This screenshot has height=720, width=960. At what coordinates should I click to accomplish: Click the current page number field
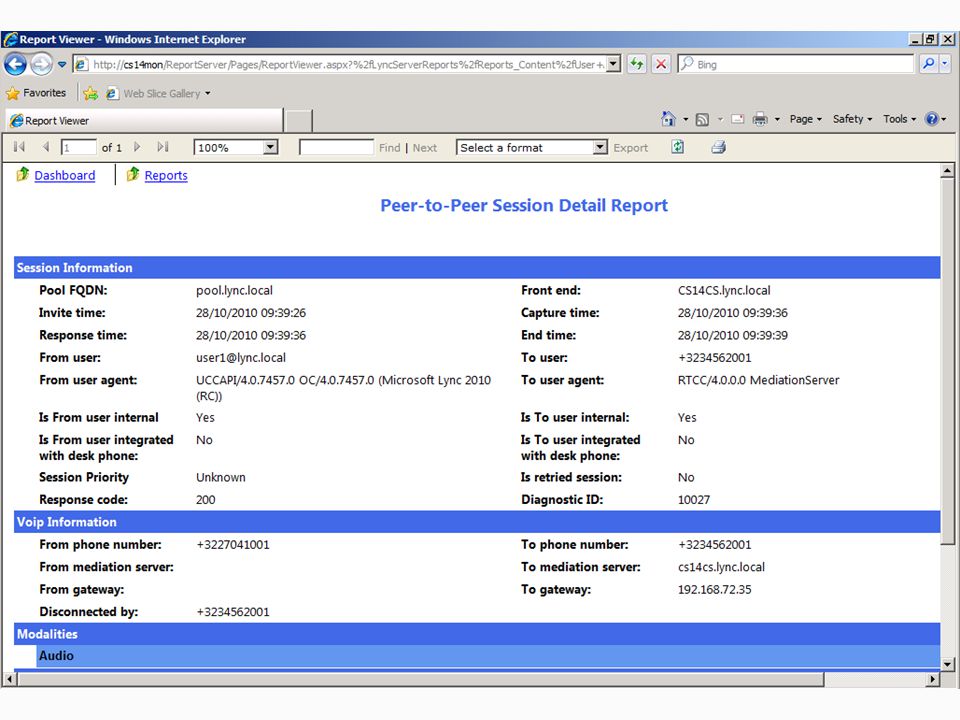click(x=78, y=148)
